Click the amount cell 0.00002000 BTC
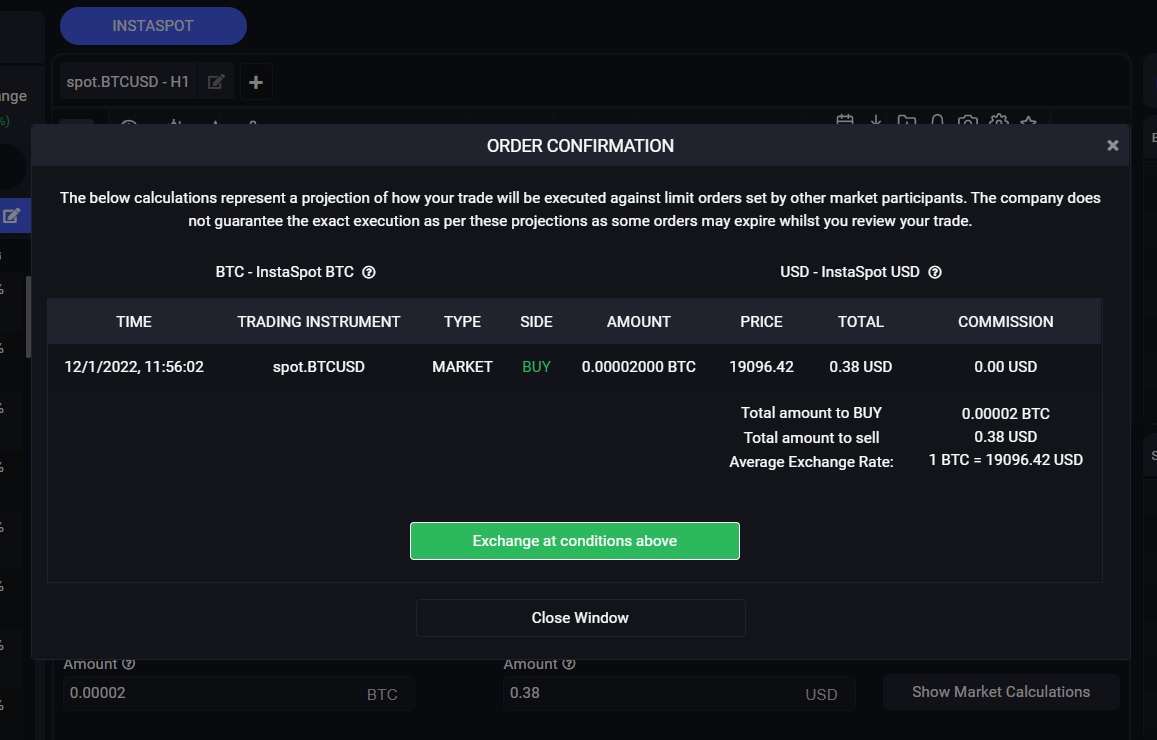Image resolution: width=1157 pixels, height=740 pixels. tap(639, 367)
